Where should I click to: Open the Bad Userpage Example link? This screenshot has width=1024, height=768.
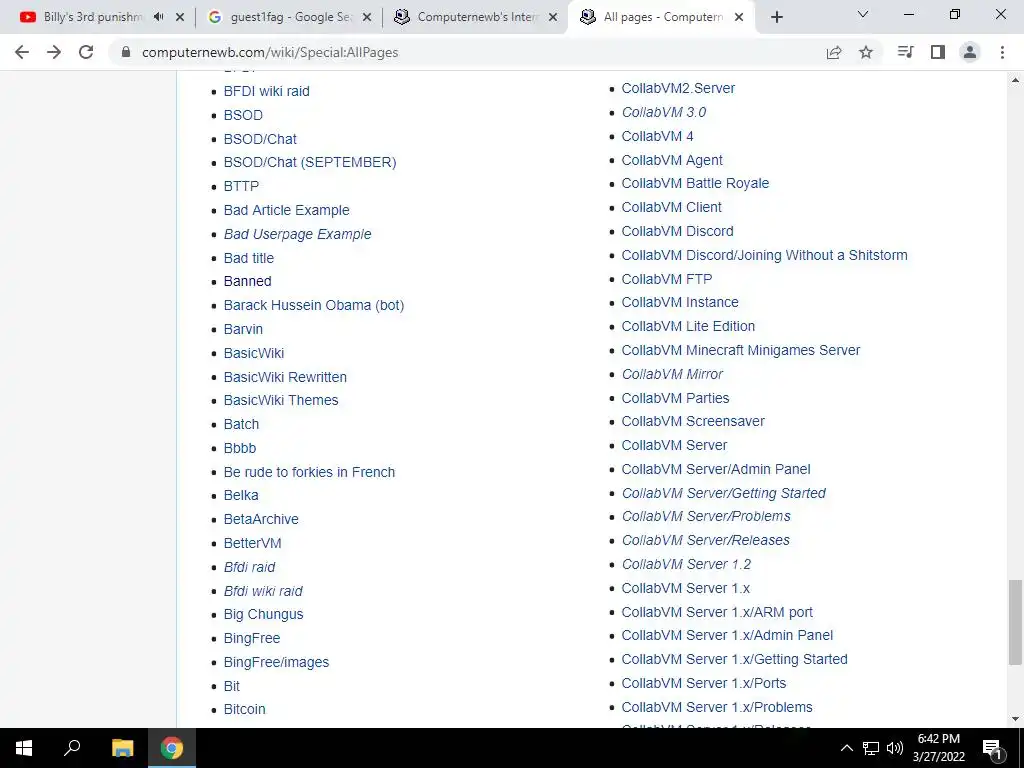pos(297,234)
